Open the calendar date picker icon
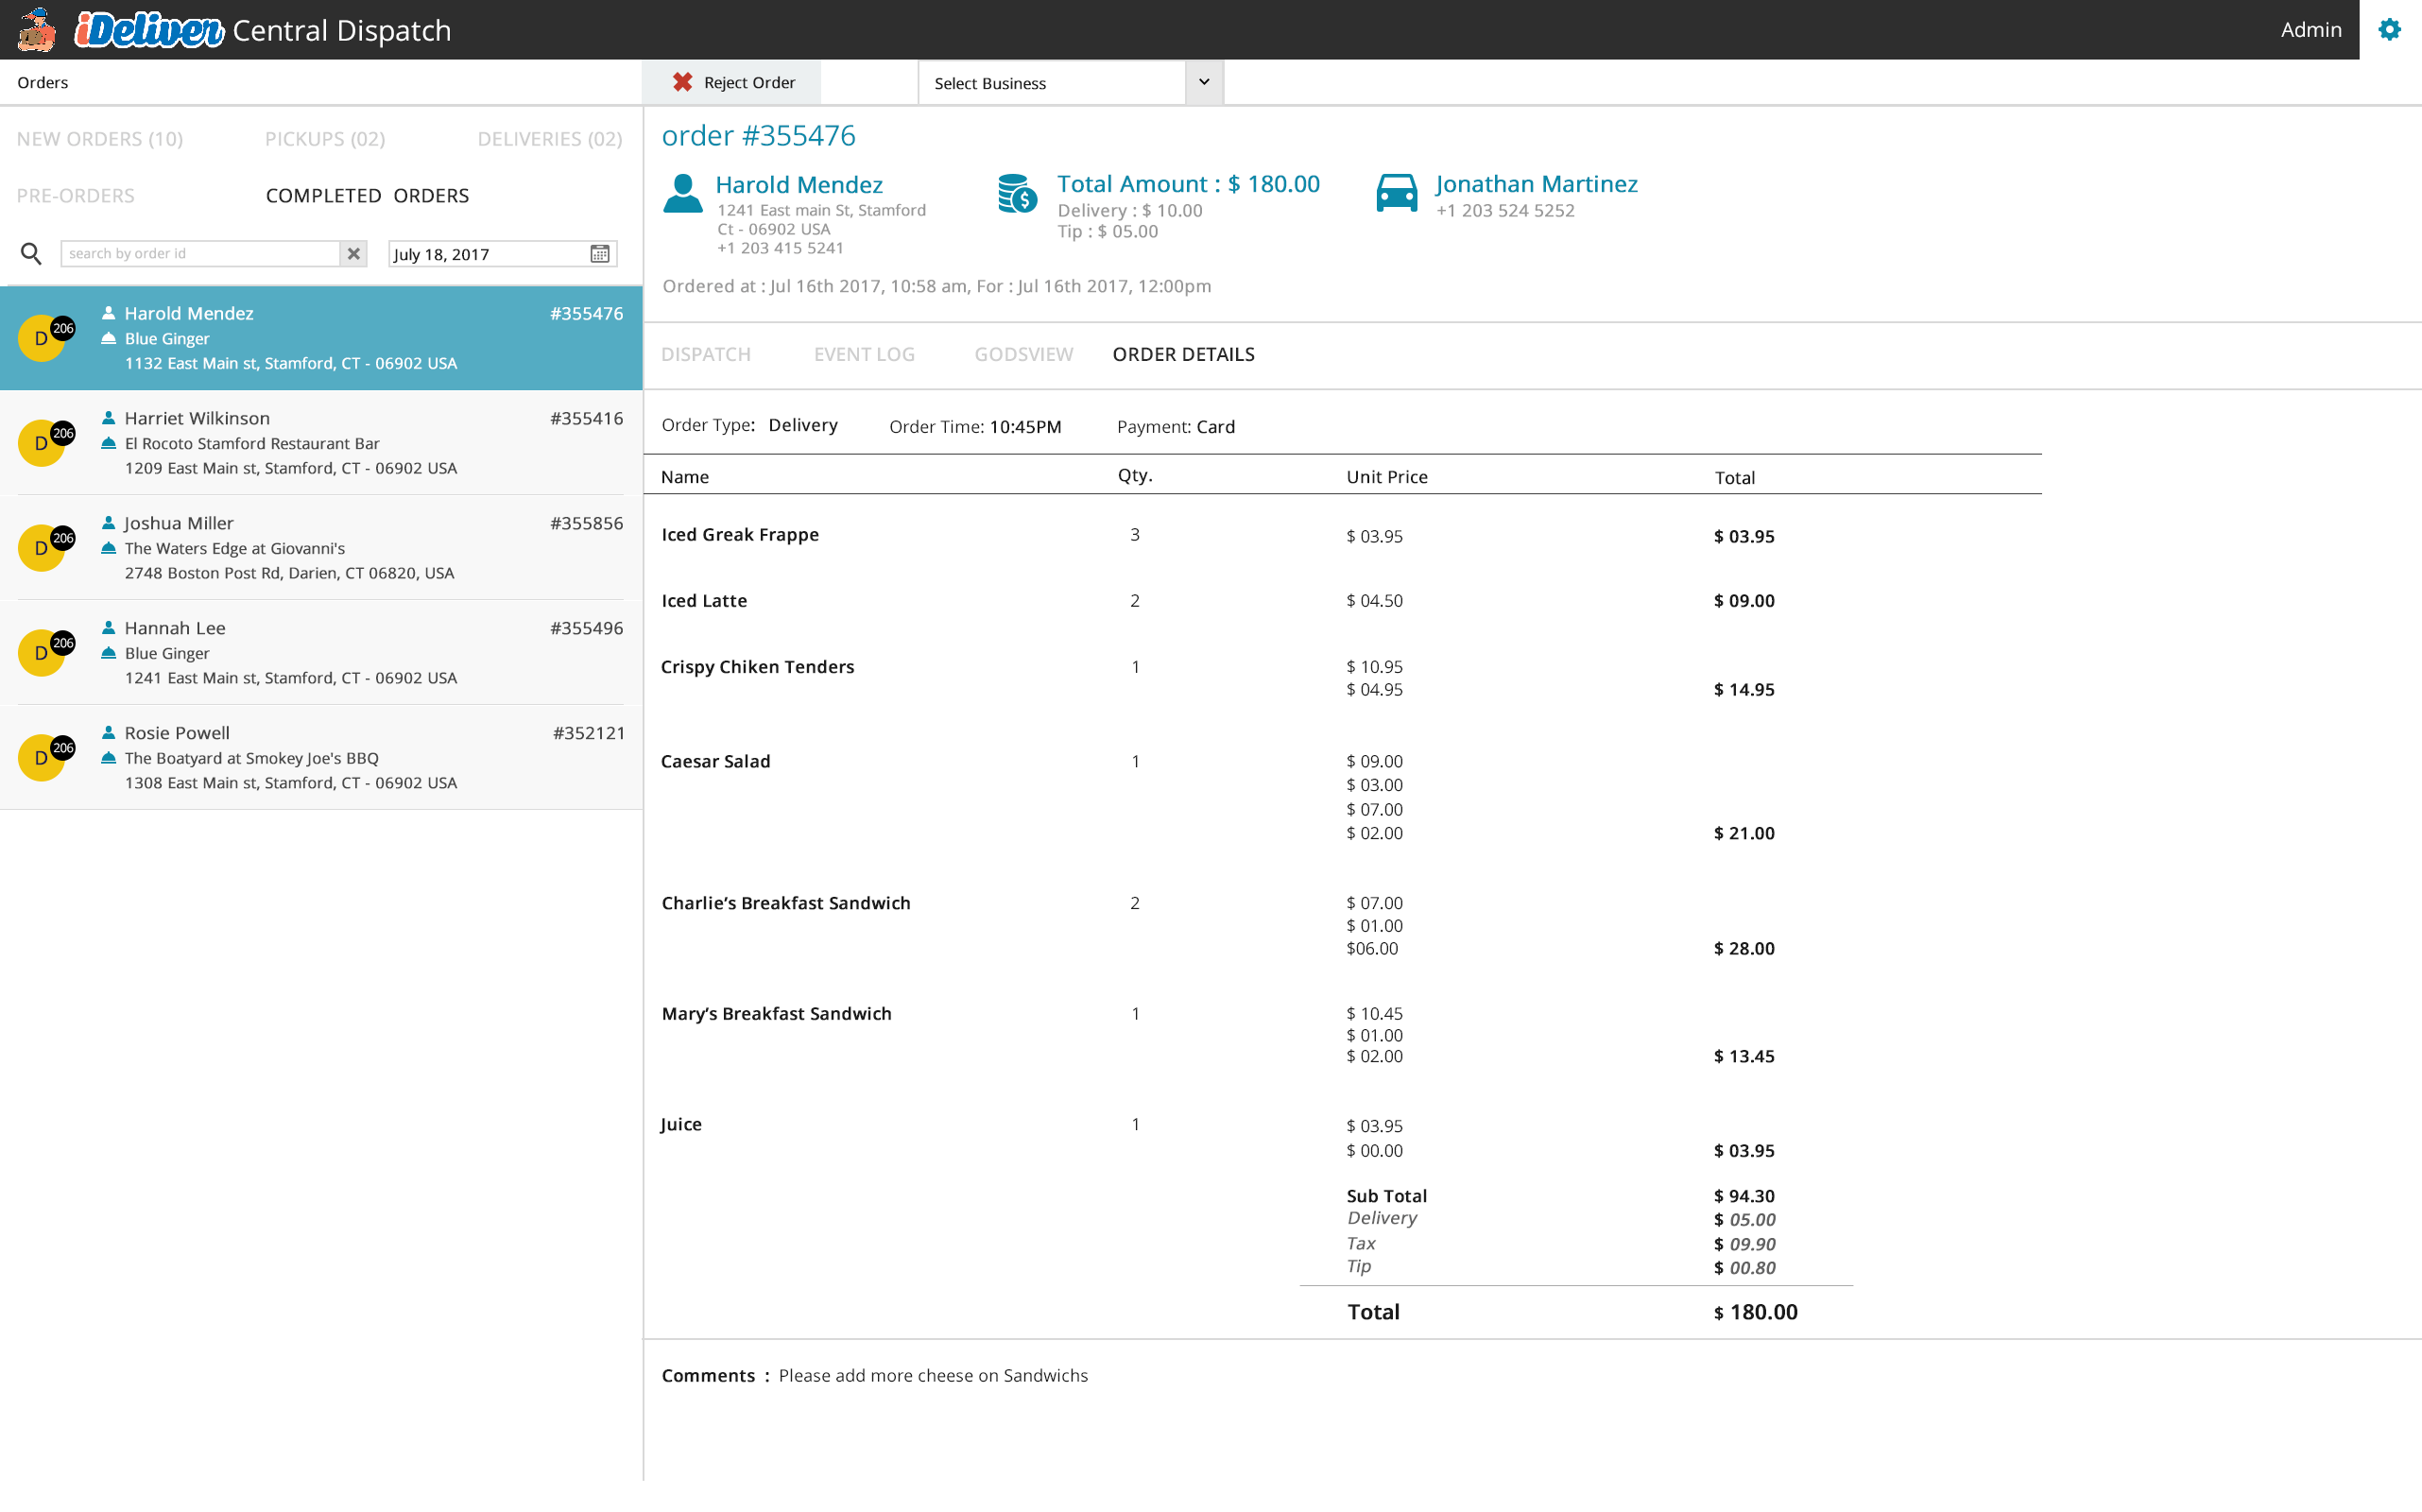This screenshot has height=1512, width=2422. 599,254
